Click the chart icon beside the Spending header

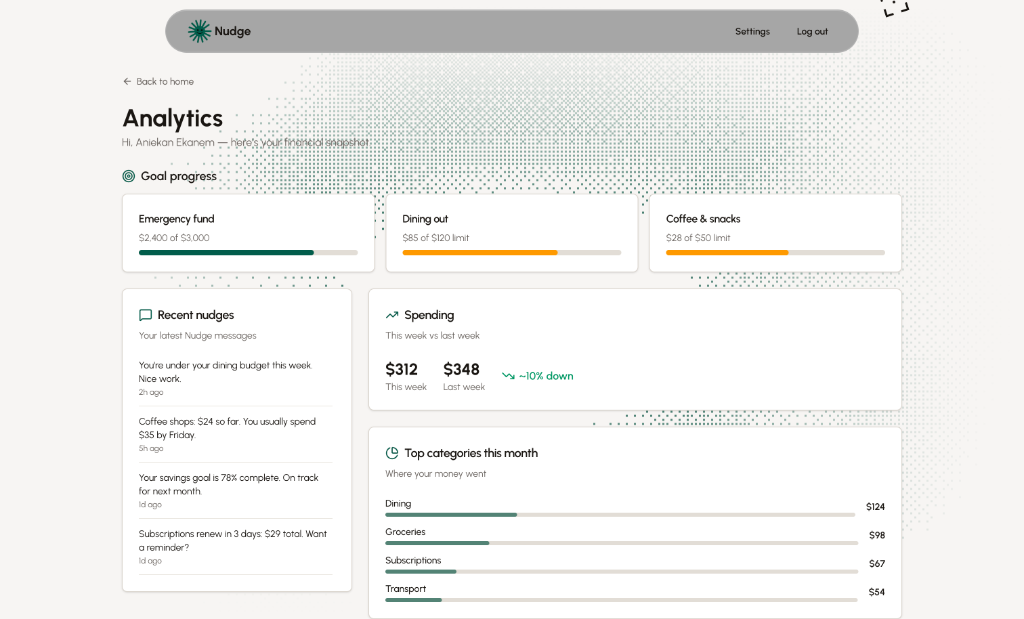tap(391, 314)
